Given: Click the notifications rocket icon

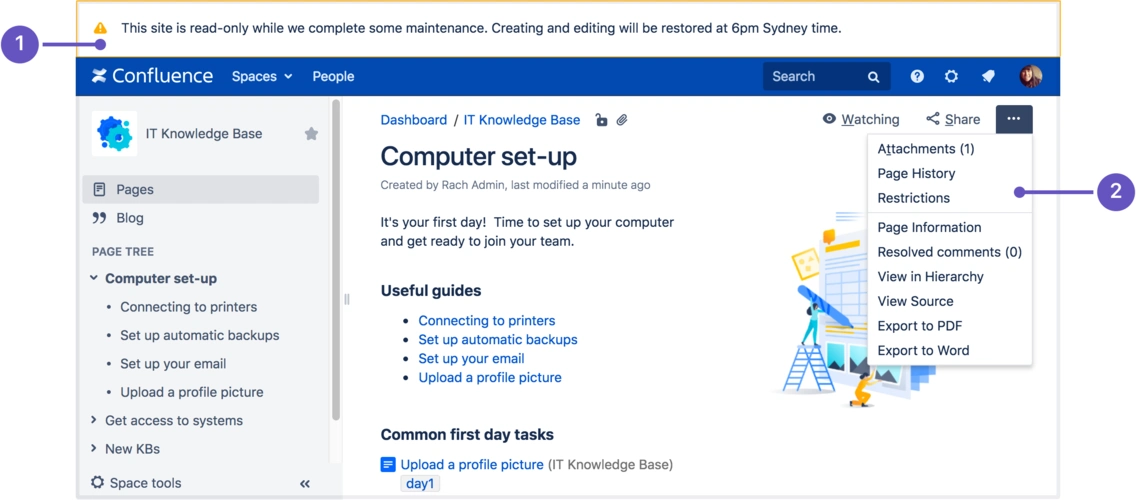Looking at the screenshot, I should coord(988,76).
